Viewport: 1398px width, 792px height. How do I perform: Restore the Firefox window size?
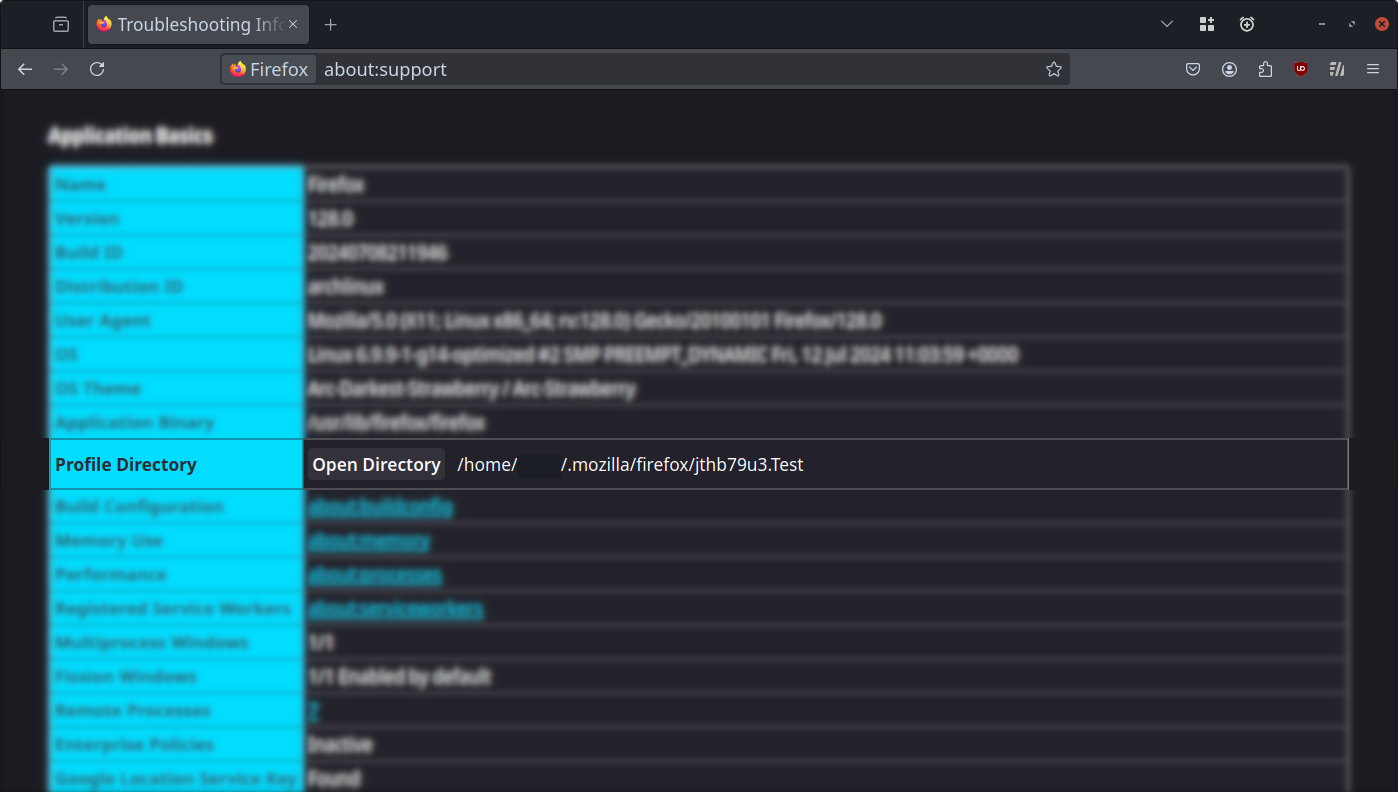point(1352,24)
